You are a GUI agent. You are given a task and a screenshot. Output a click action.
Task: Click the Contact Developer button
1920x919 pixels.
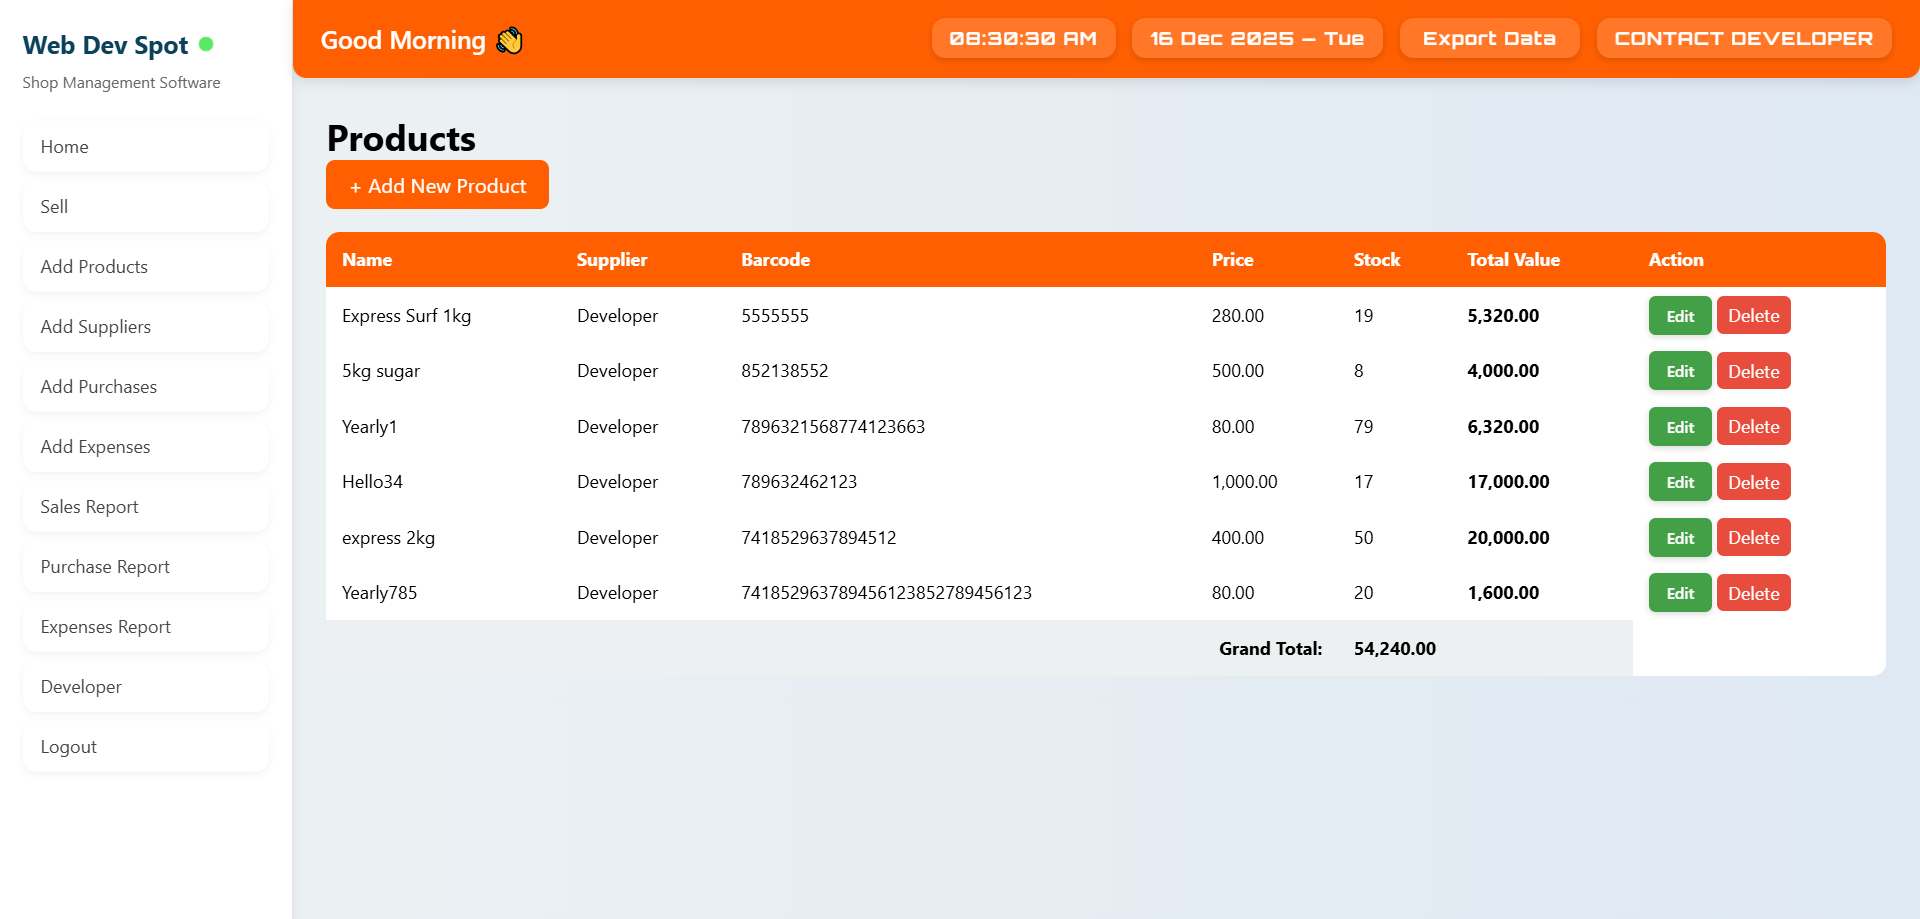pyautogui.click(x=1743, y=39)
